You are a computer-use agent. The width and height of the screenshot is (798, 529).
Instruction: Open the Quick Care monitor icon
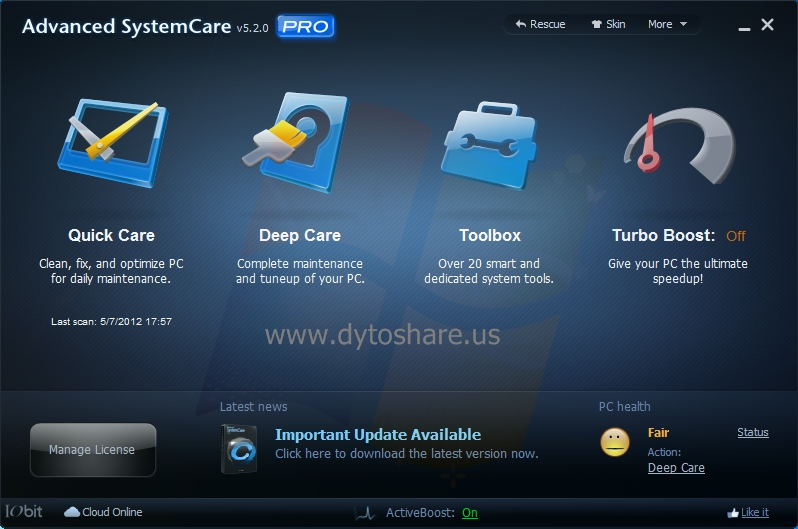tap(112, 143)
